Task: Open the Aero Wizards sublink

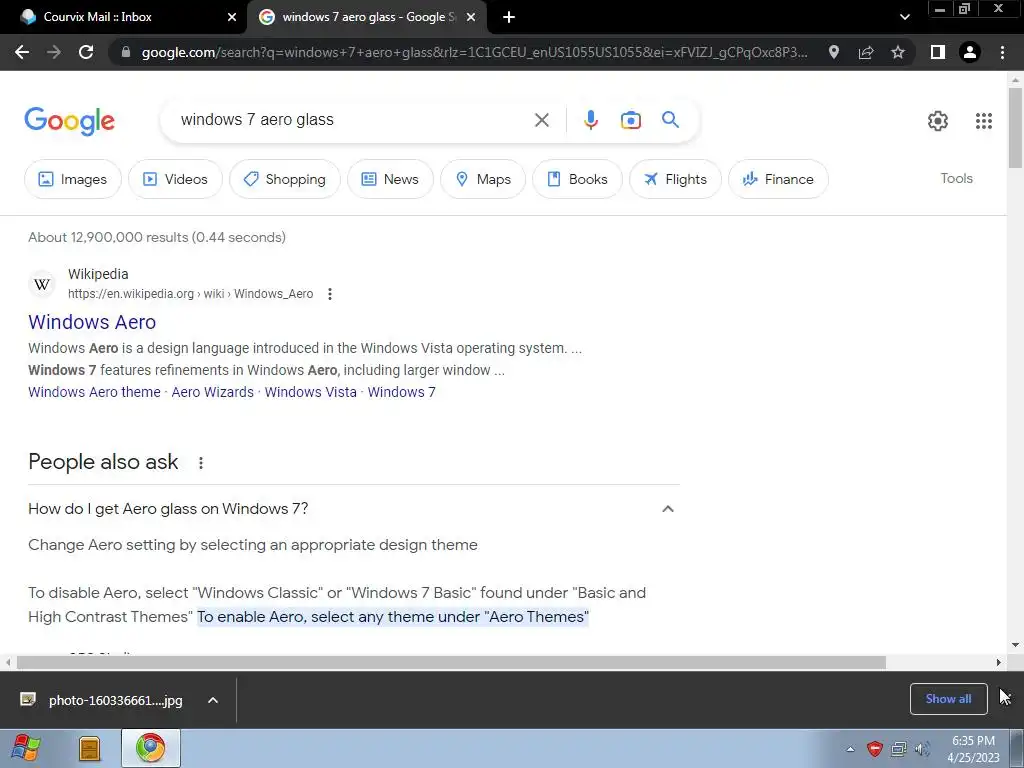Action: 212,392
